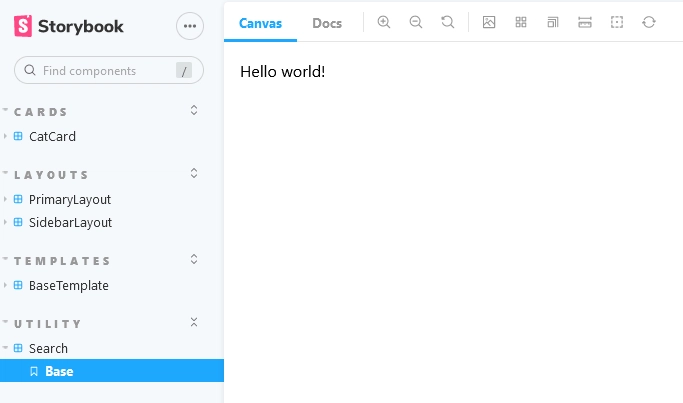Screen dimensions: 683x403
Task: Switch to the Docs tab
Action: [327, 23]
